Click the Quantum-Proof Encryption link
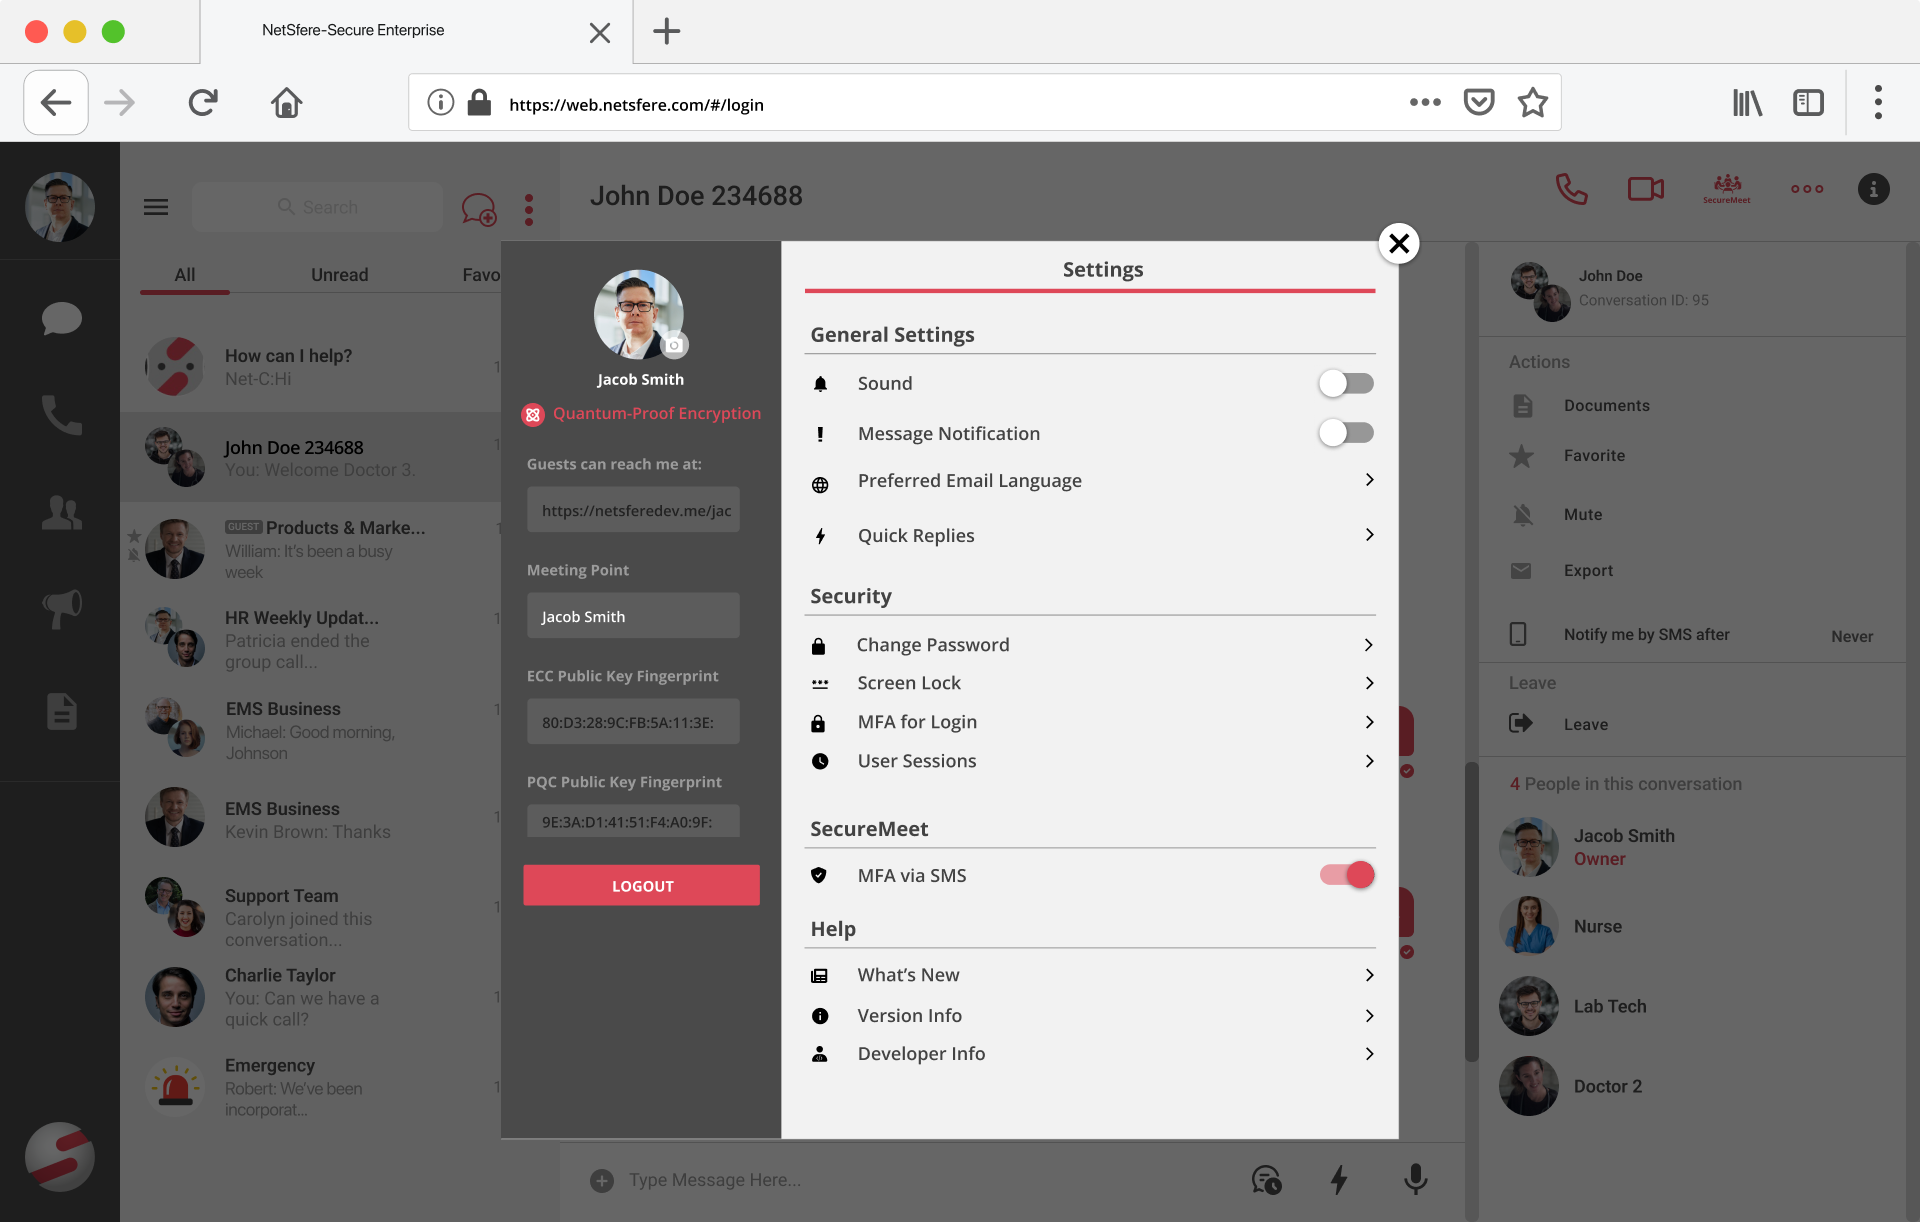 click(x=656, y=414)
